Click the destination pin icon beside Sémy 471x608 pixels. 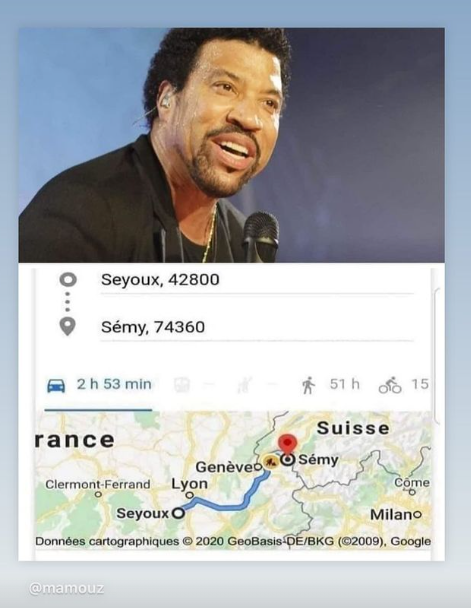67,327
